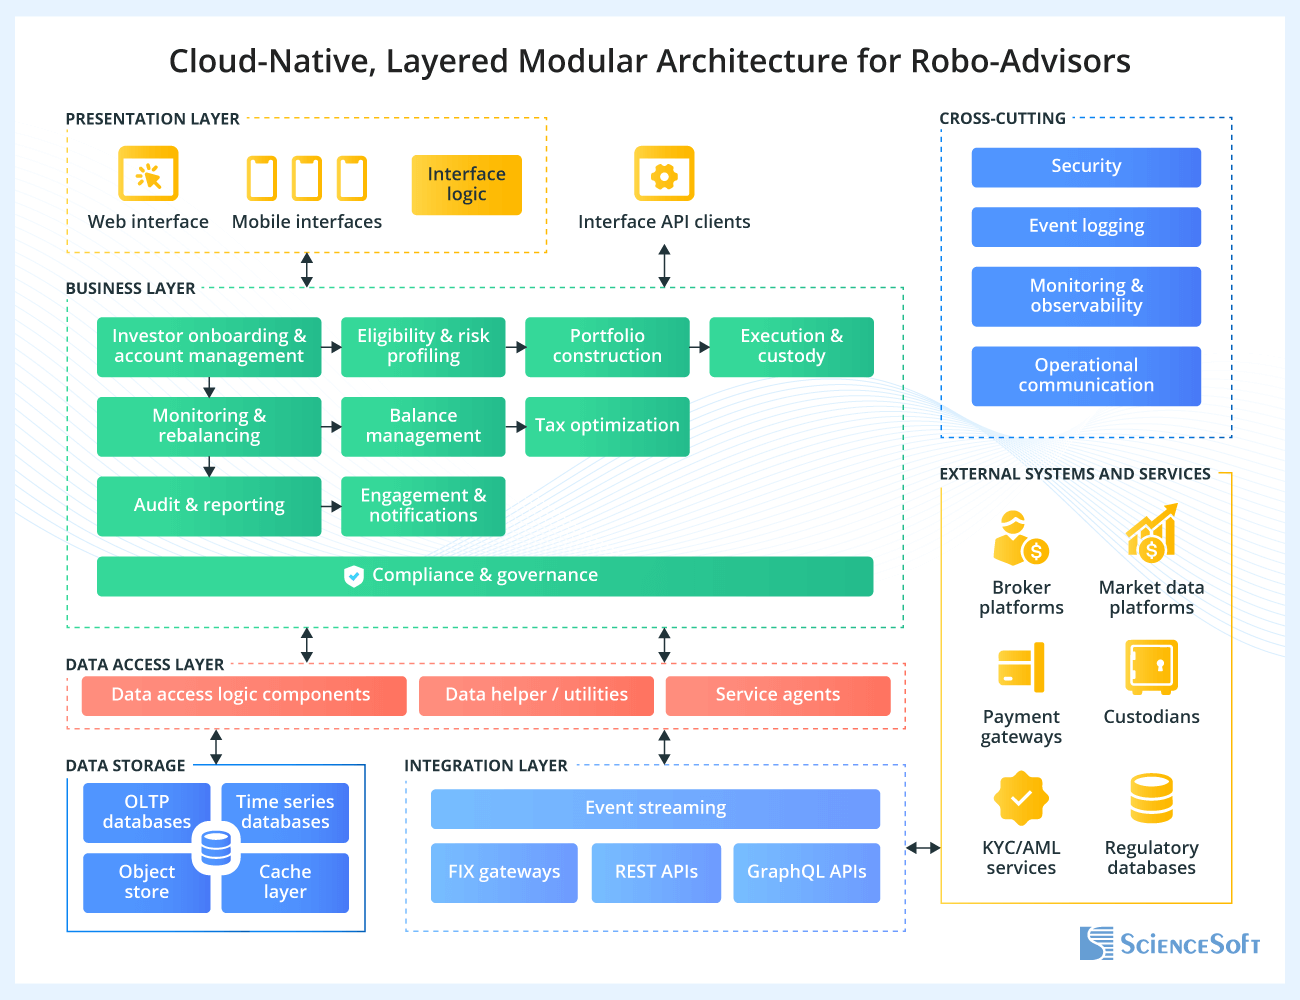The image size is (1300, 1000).
Task: Select the Security block
Action: tap(1086, 166)
